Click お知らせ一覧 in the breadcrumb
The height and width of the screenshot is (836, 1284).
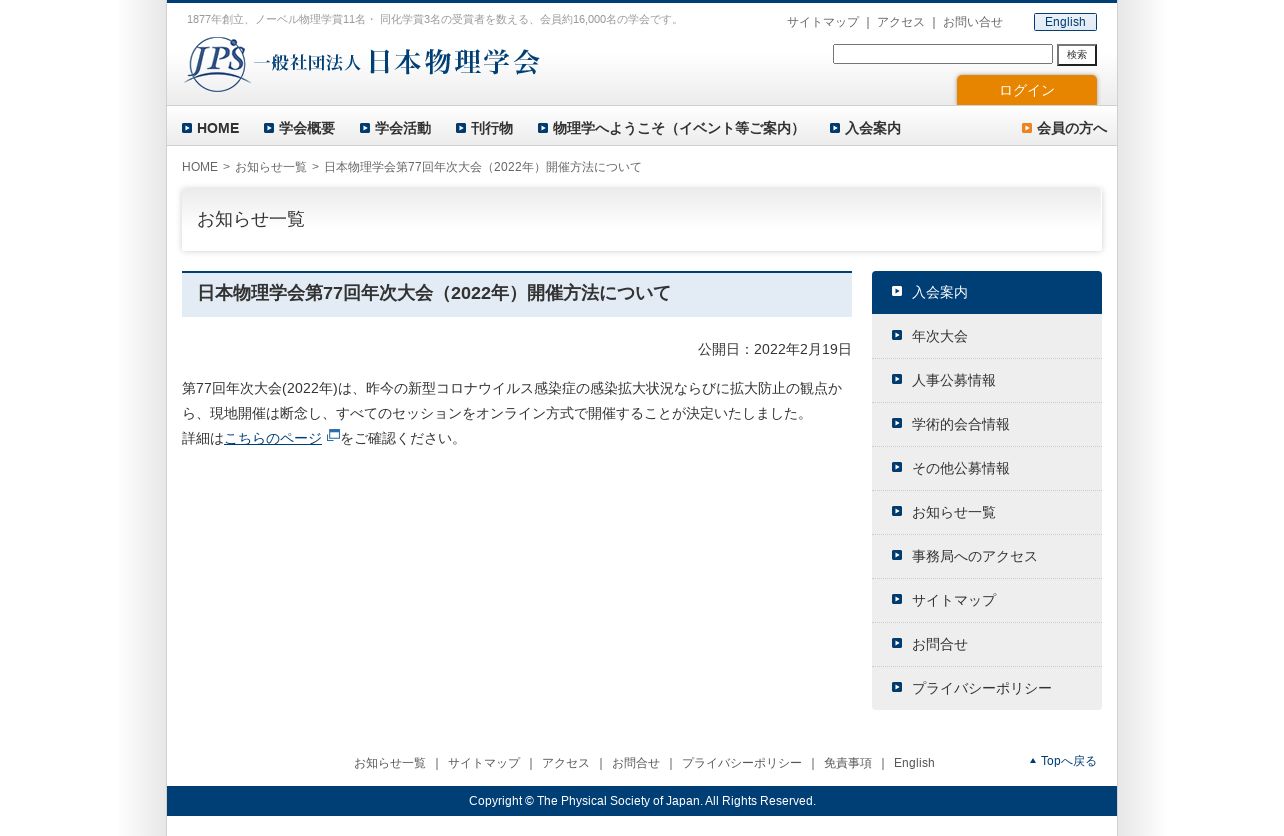point(271,167)
